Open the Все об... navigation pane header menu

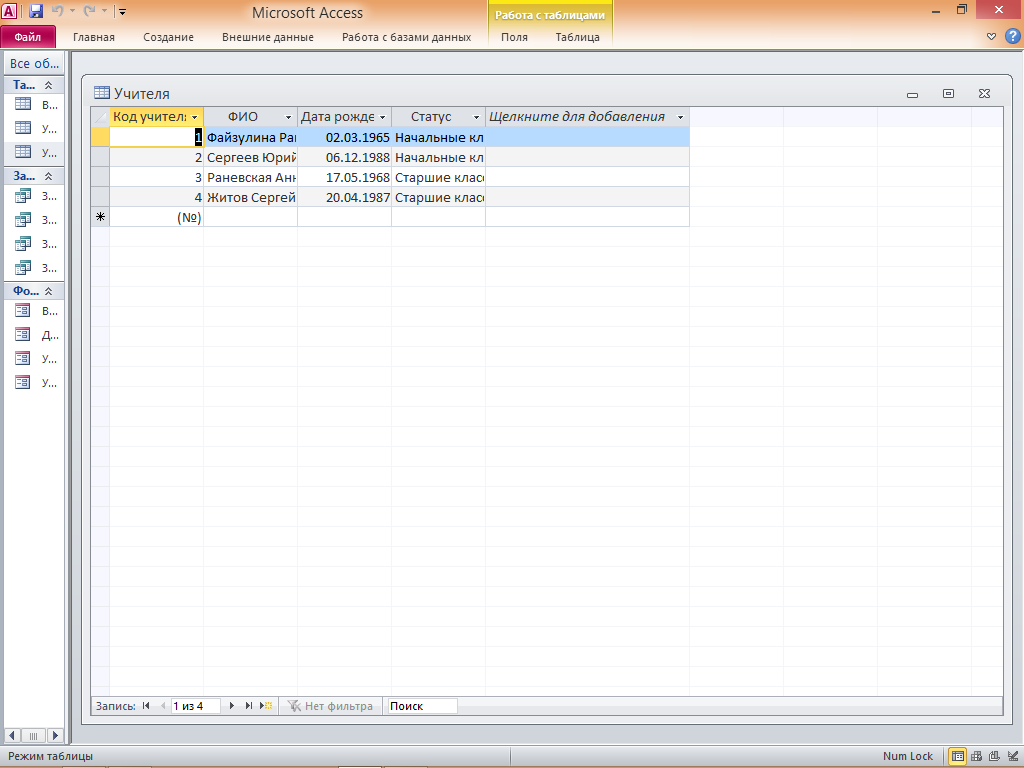34,63
